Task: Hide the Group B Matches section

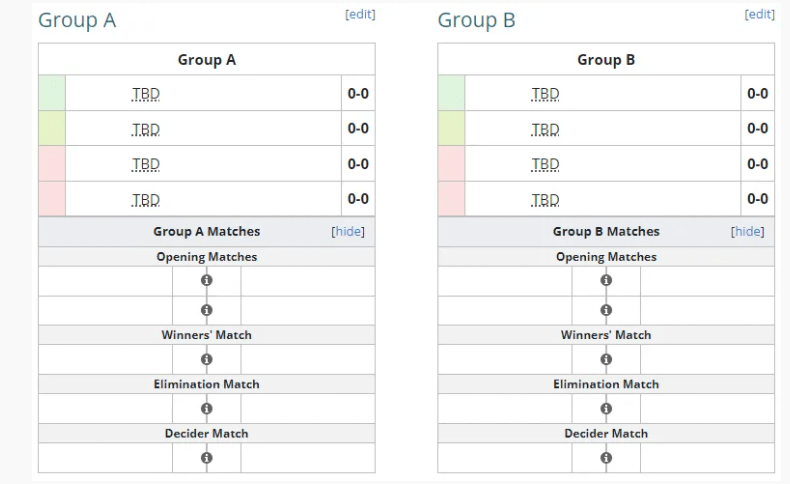Action: [747, 232]
